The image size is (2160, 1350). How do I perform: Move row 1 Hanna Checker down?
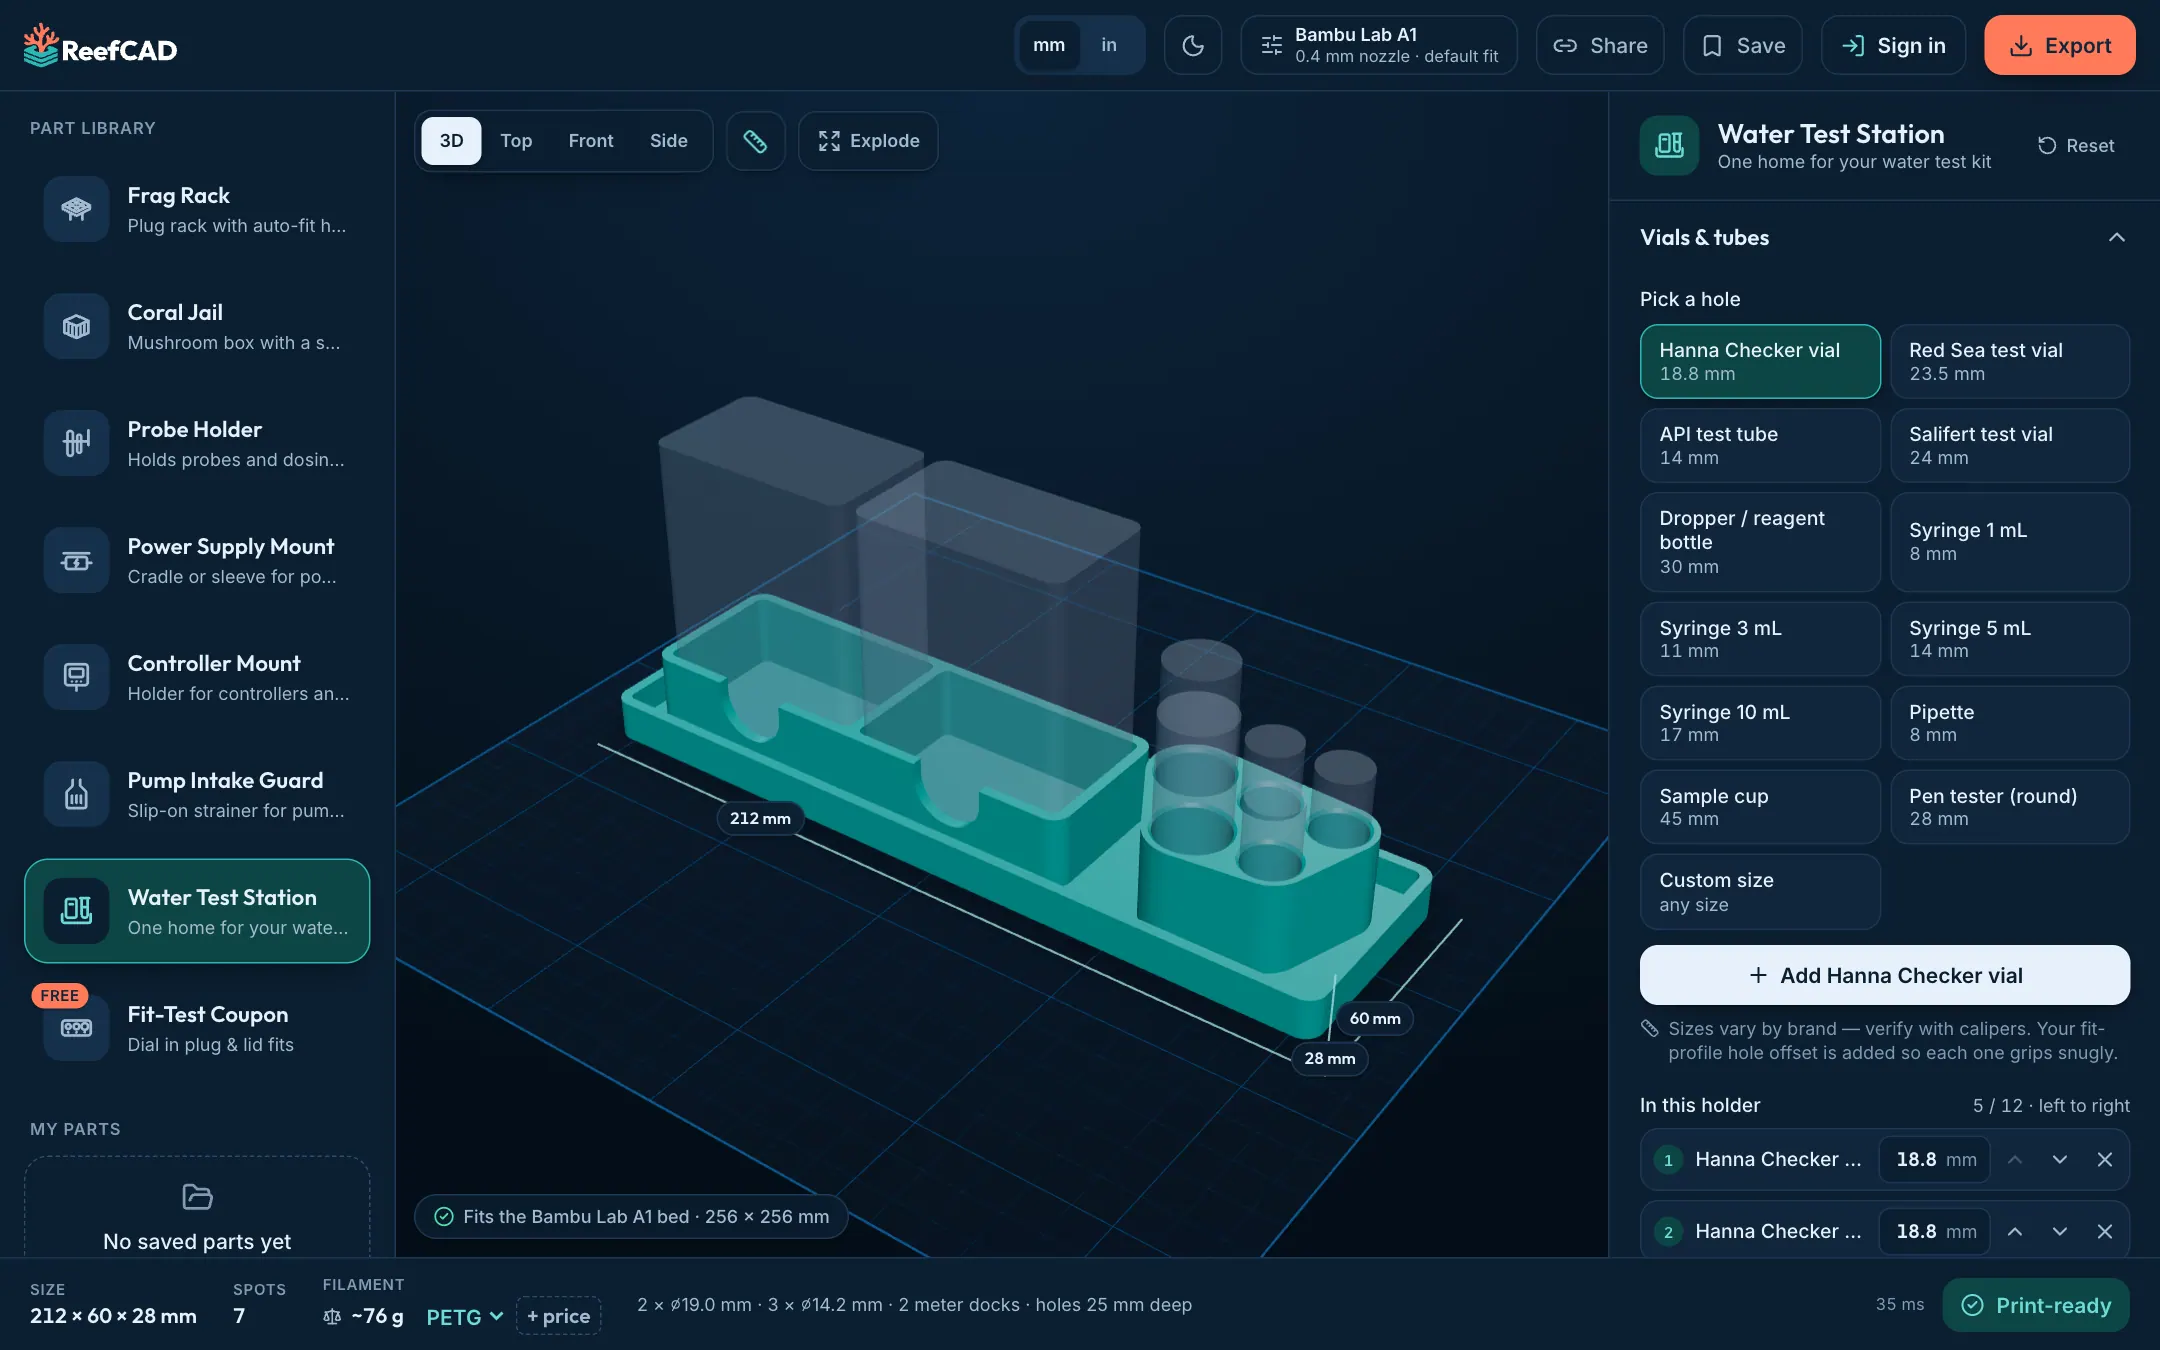2060,1159
